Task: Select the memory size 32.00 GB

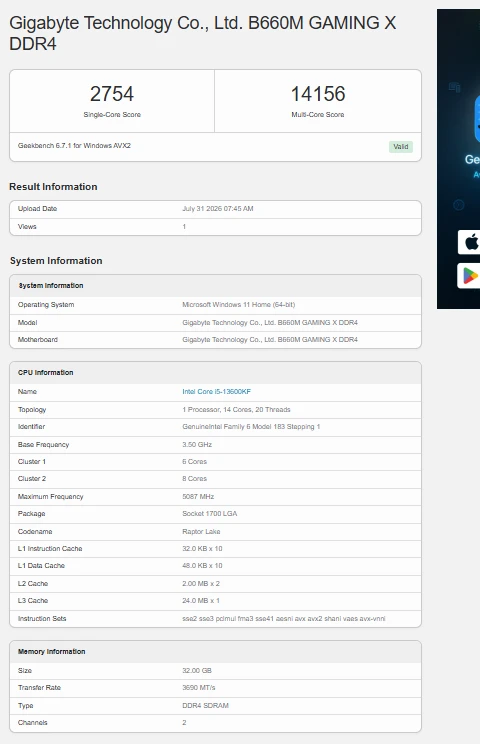Action: tap(197, 671)
